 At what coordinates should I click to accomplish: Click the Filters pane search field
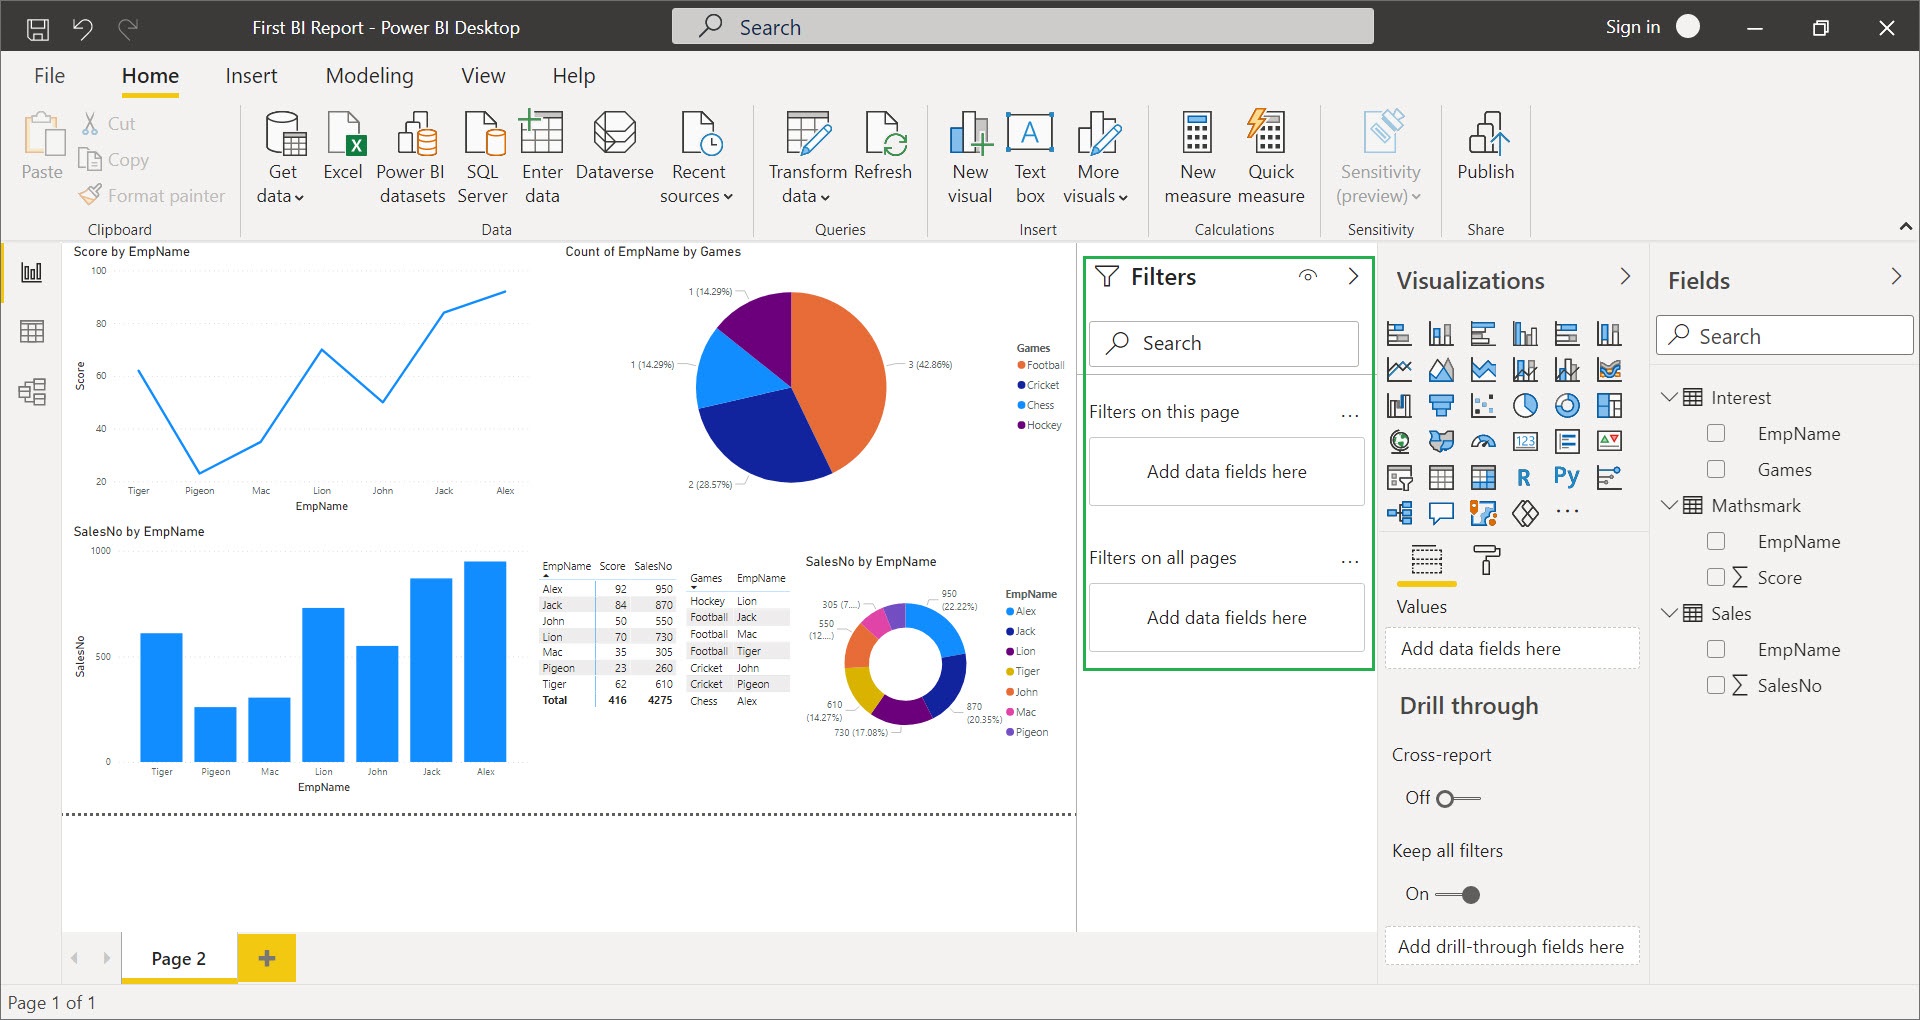(x=1224, y=343)
